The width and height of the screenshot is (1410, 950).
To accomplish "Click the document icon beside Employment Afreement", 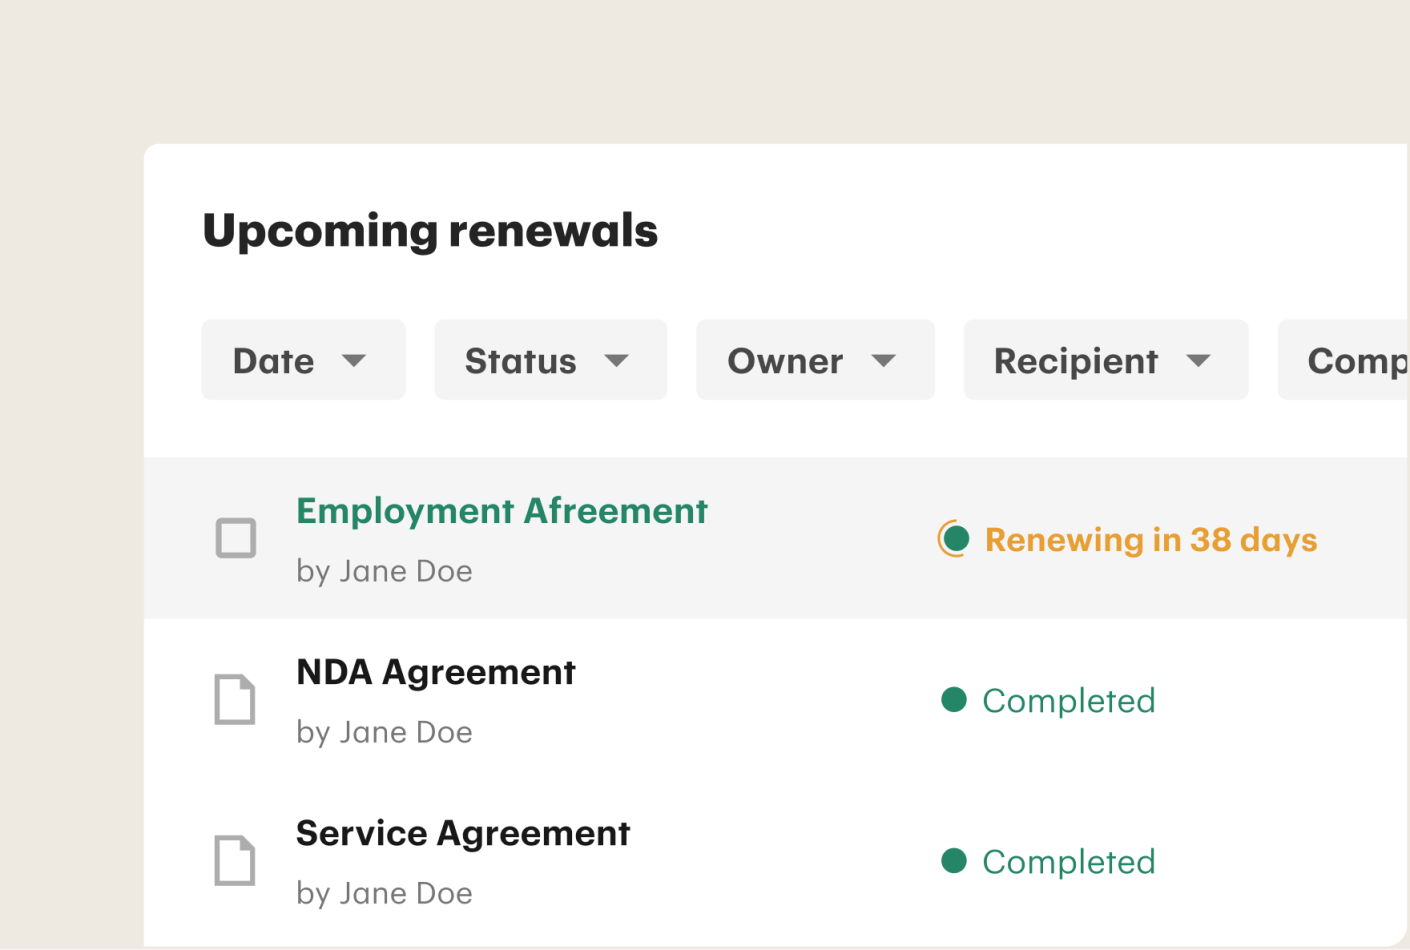I will [235, 538].
